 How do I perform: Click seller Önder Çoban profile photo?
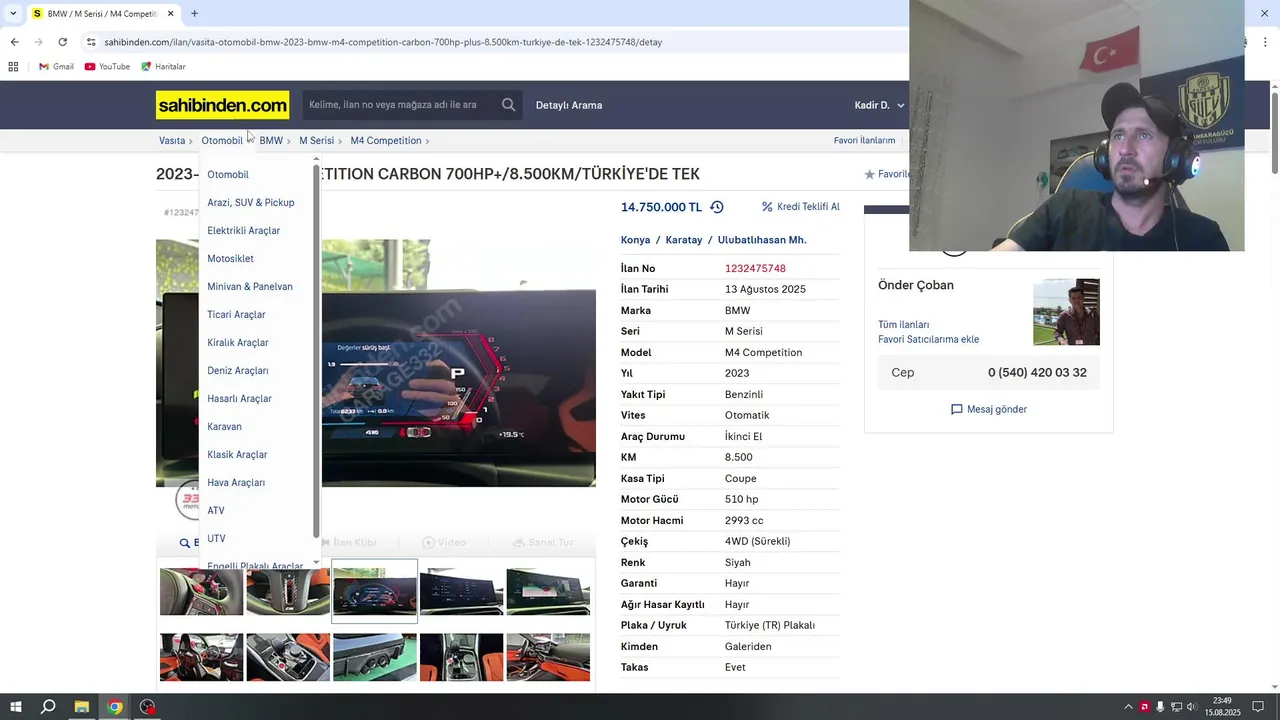point(1066,312)
